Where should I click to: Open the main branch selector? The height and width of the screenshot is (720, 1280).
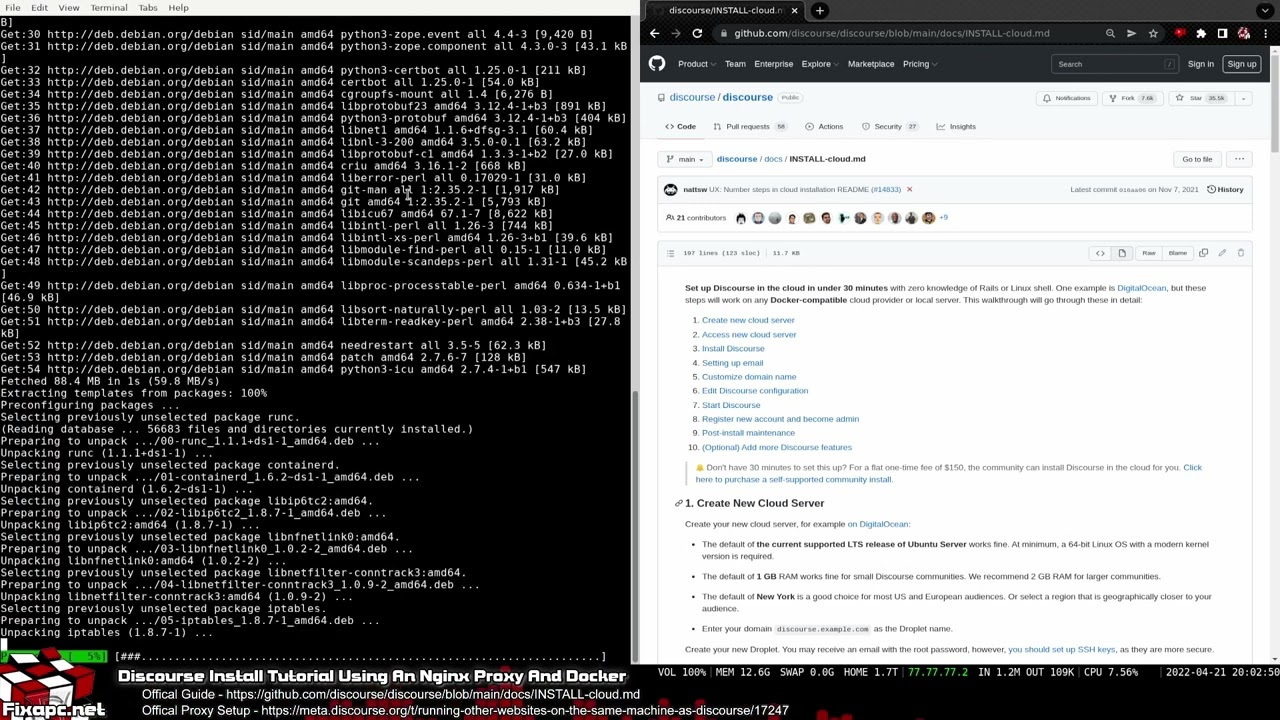(686, 159)
